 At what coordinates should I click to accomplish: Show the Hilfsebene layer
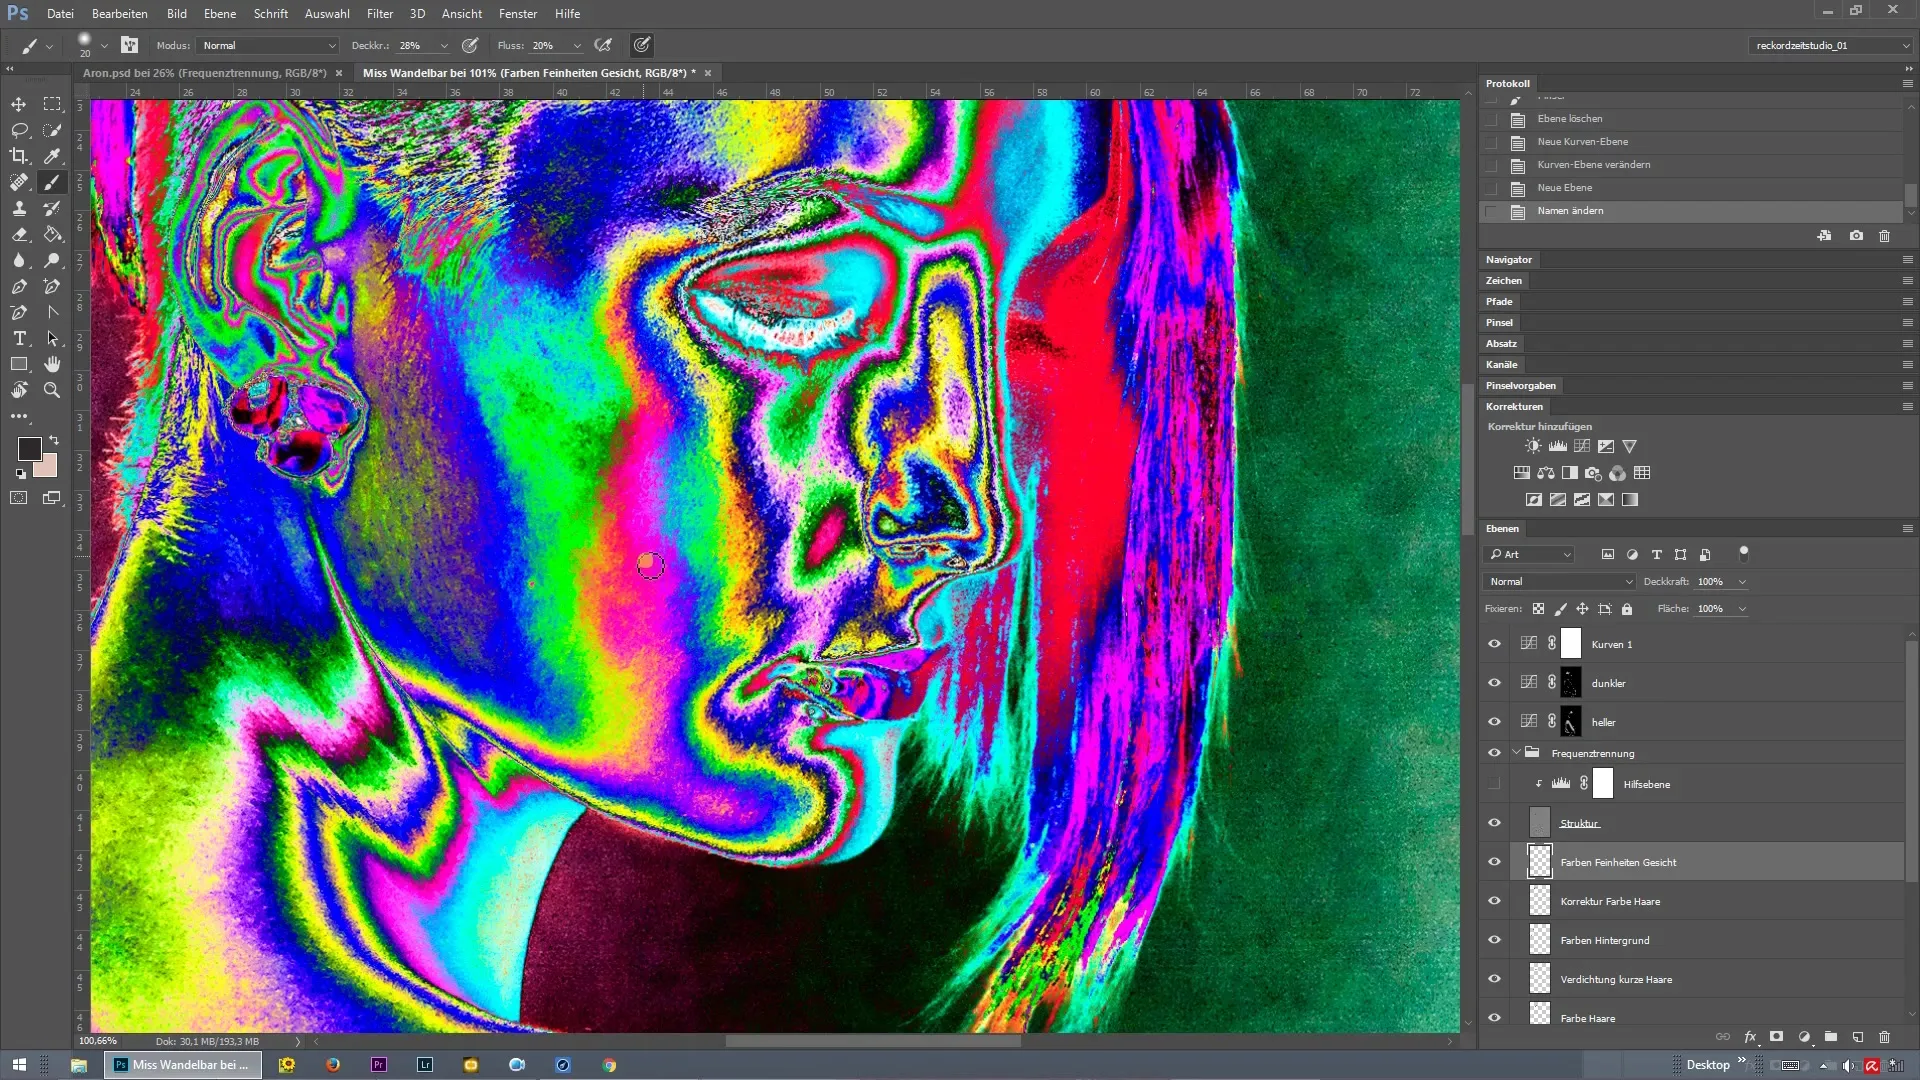click(x=1494, y=784)
